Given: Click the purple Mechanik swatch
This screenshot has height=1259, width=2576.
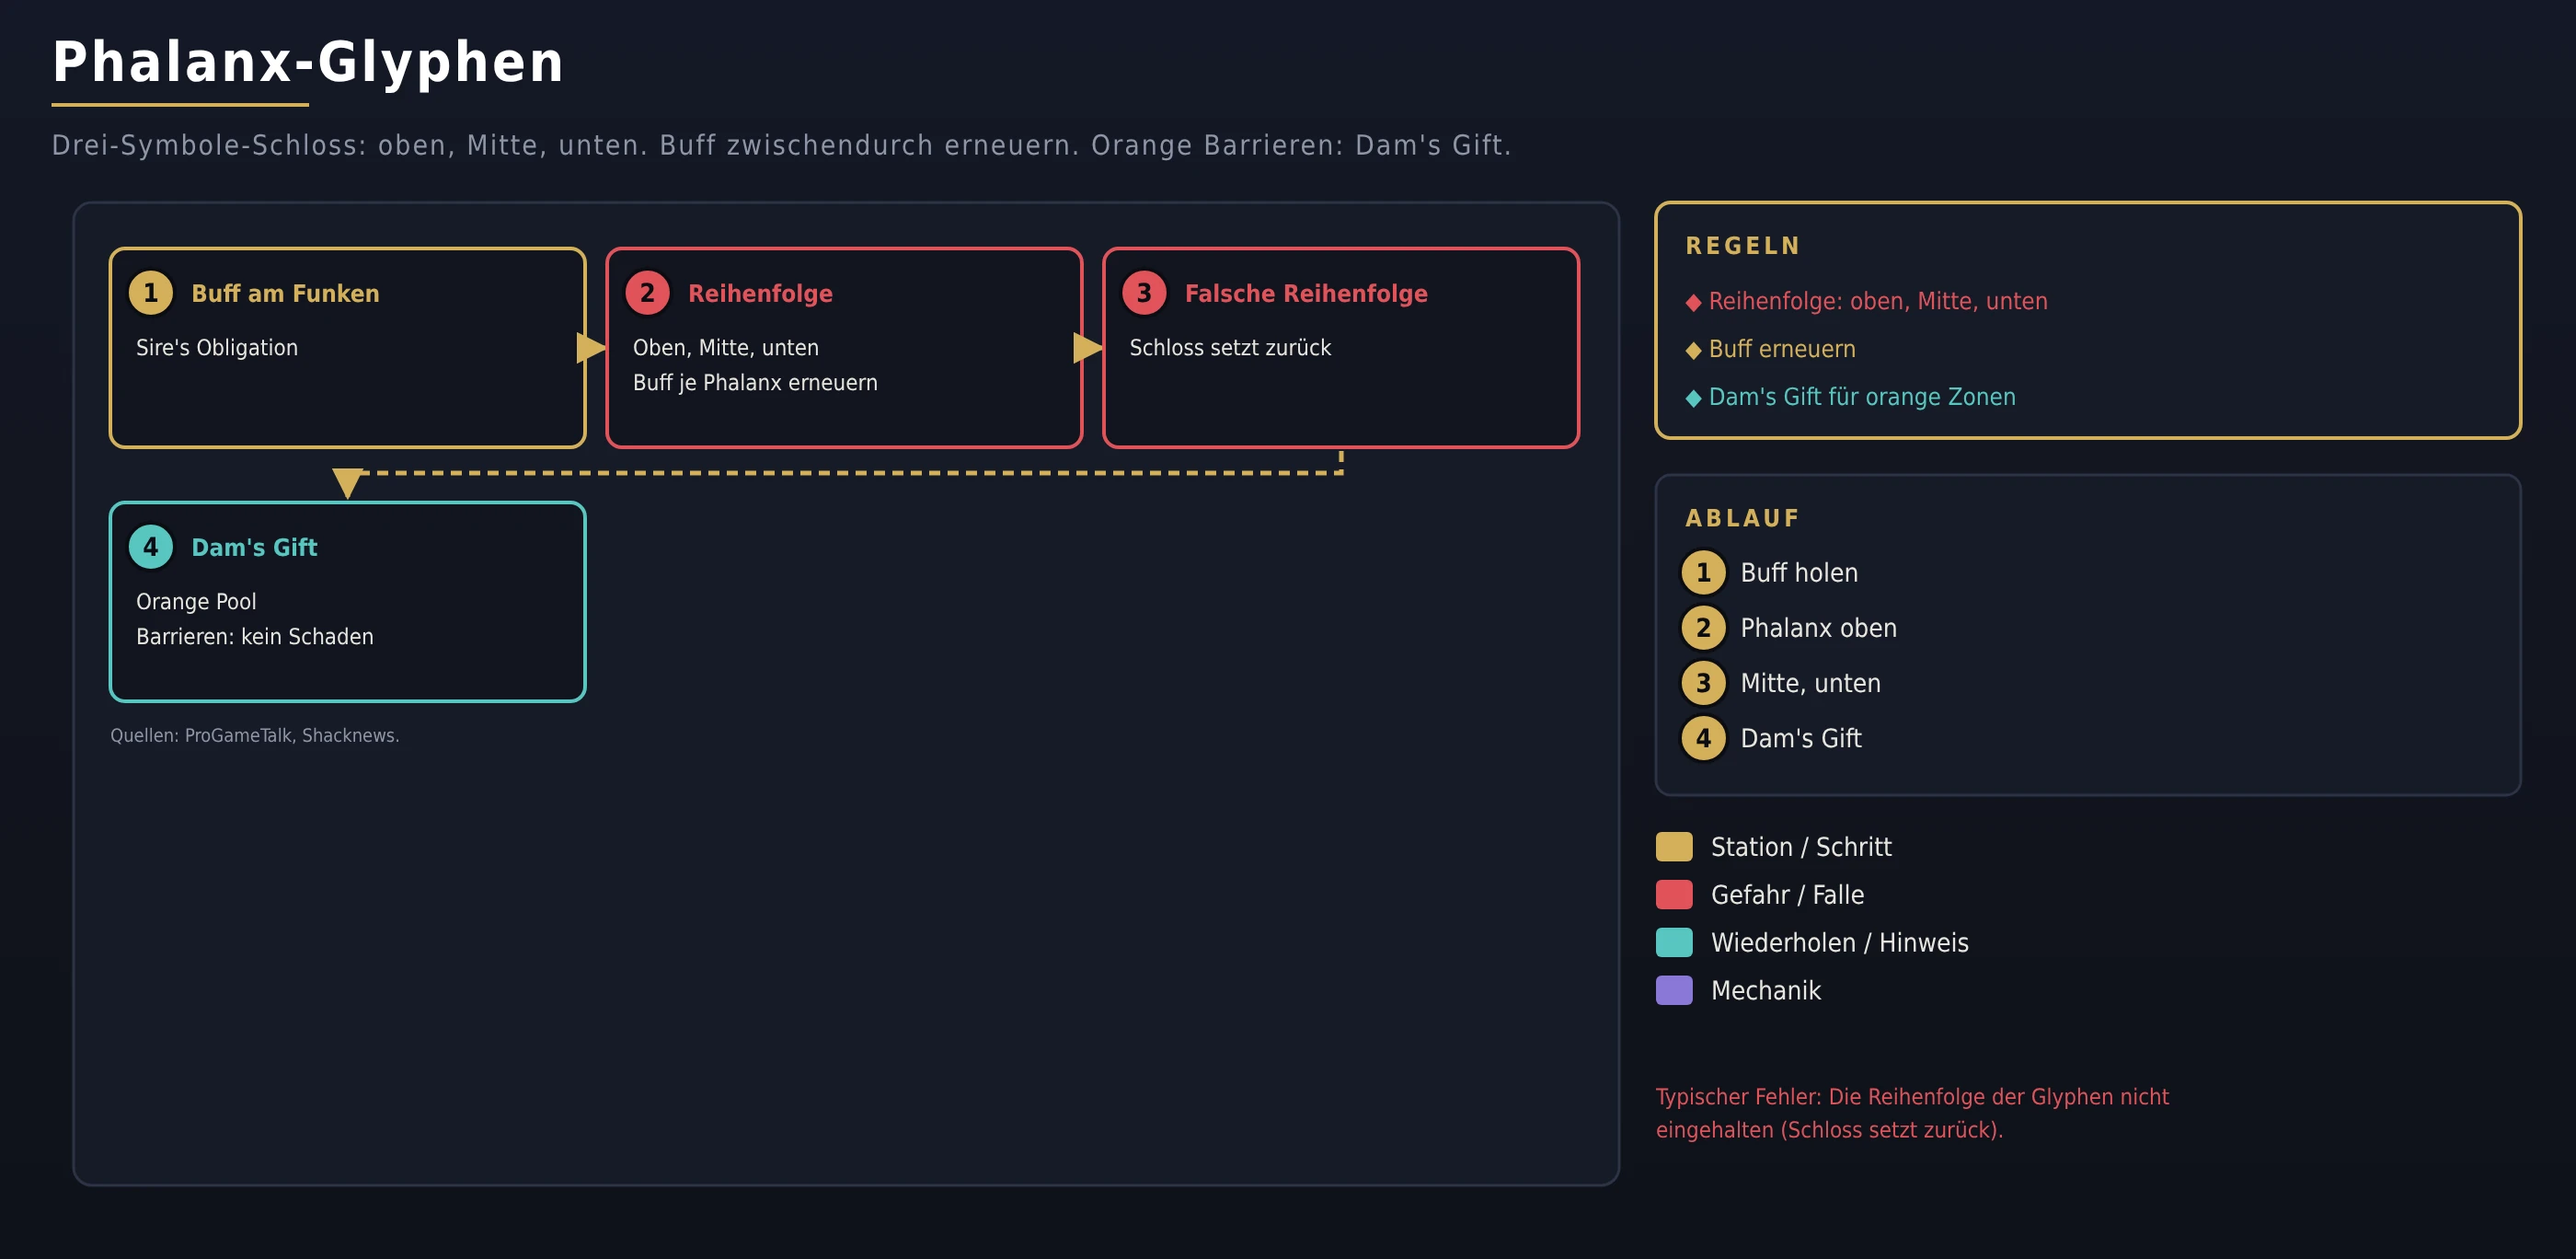Looking at the screenshot, I should [x=1674, y=991].
